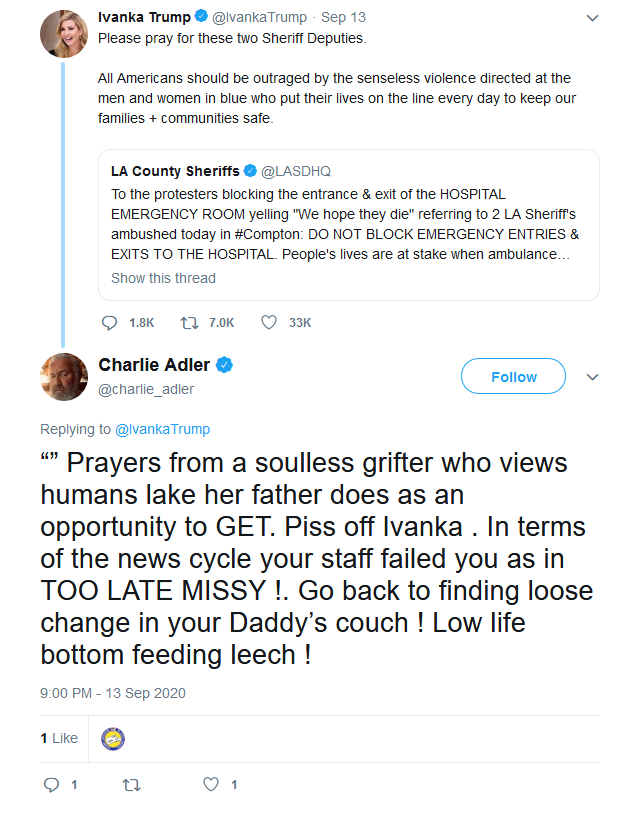Open the avatar of the user who liked

tap(112, 739)
